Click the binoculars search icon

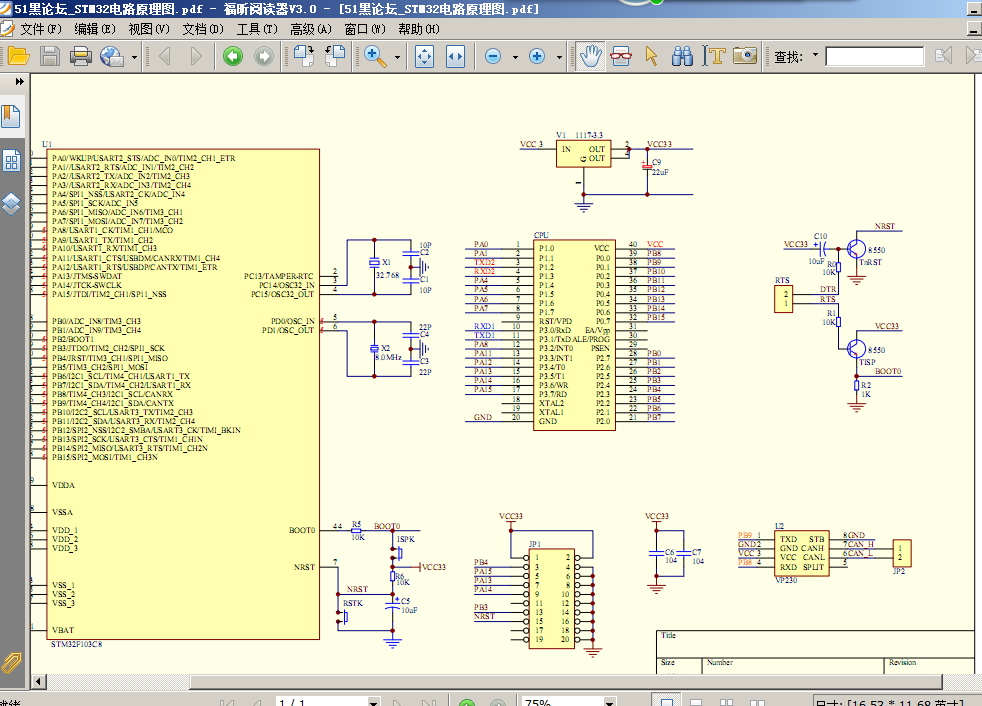682,56
